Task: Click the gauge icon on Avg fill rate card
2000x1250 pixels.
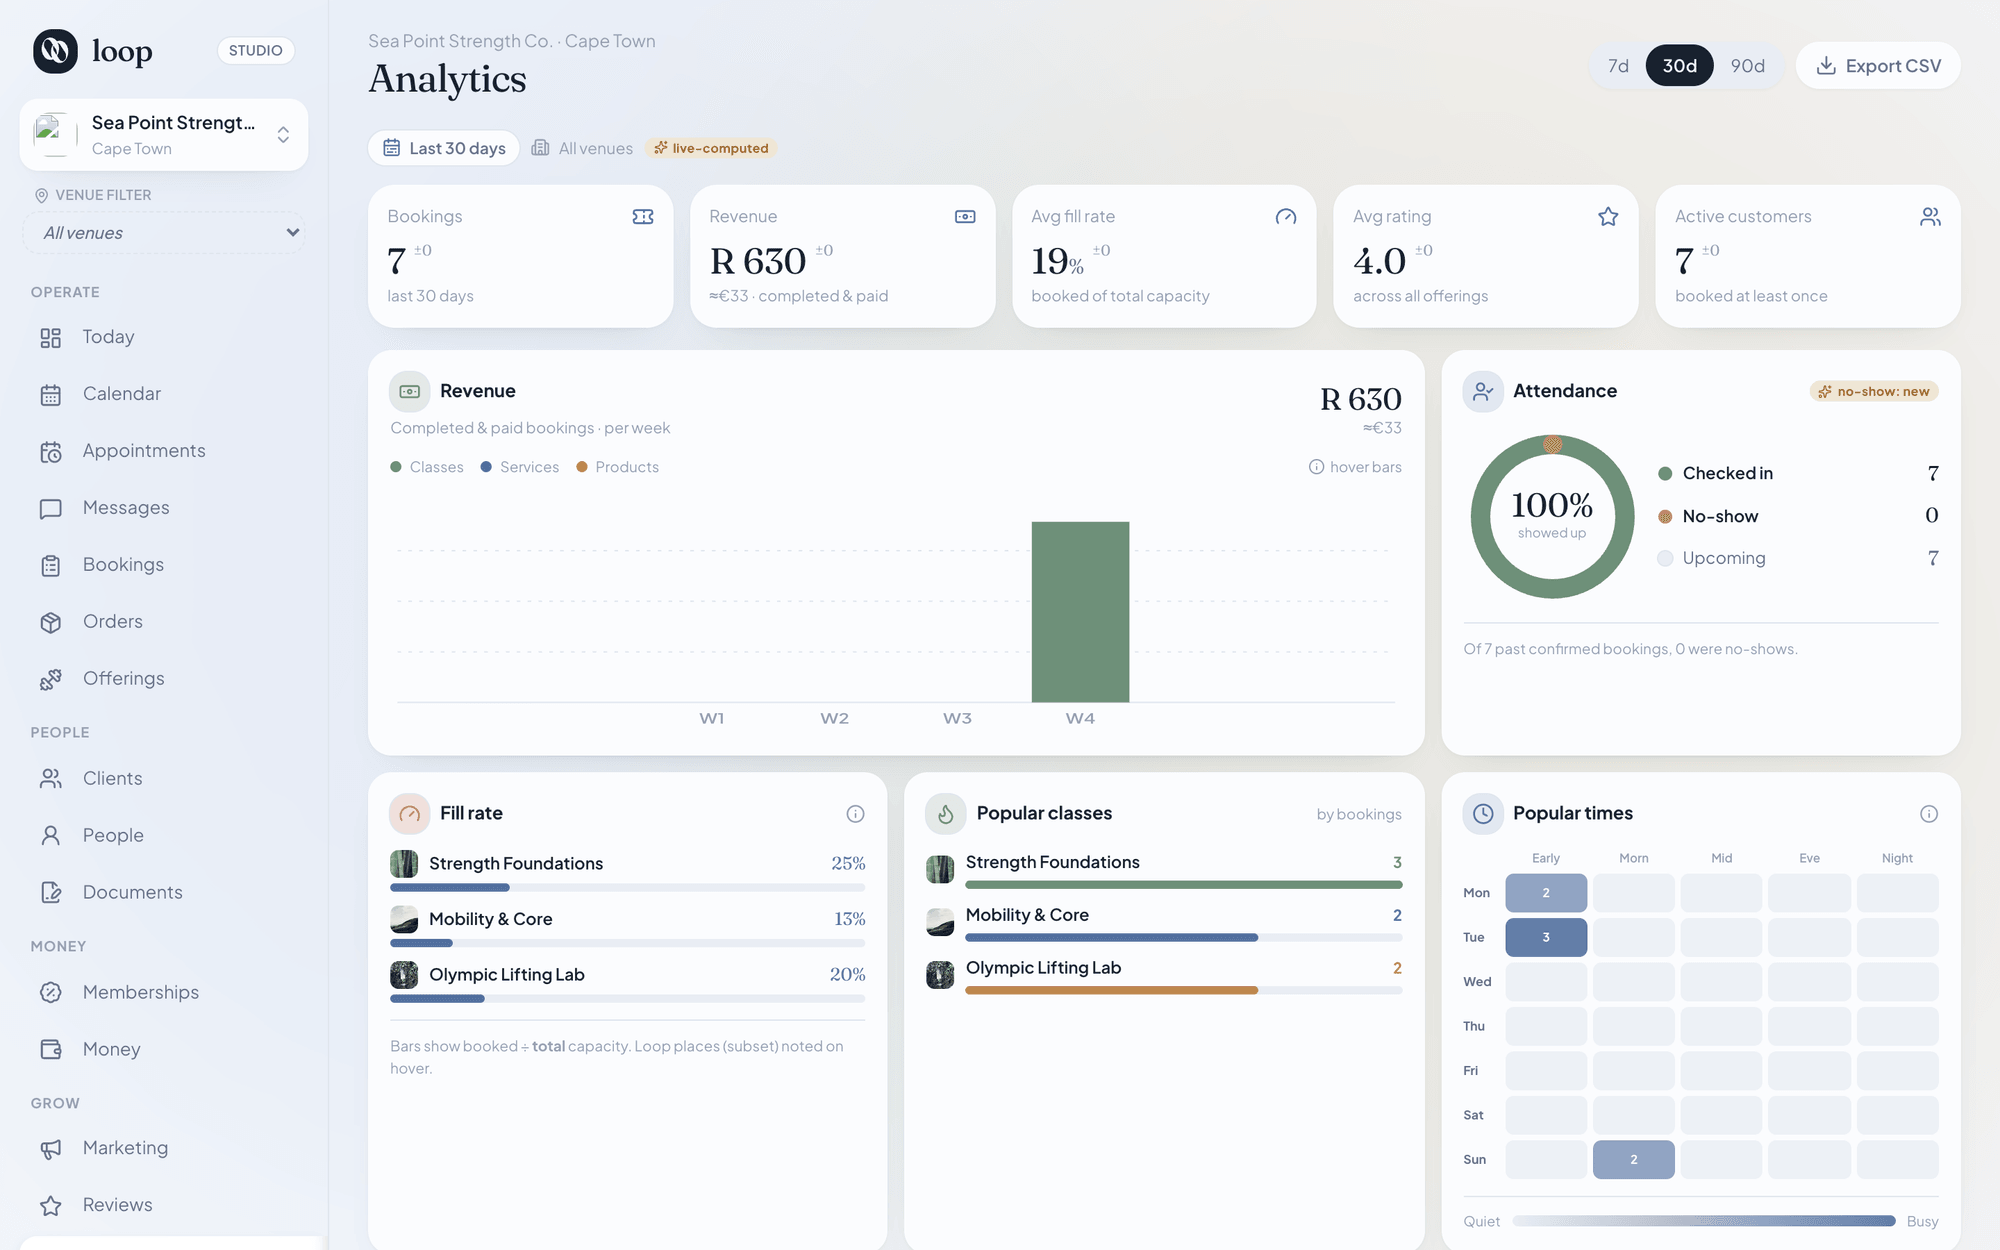Action: (1286, 217)
